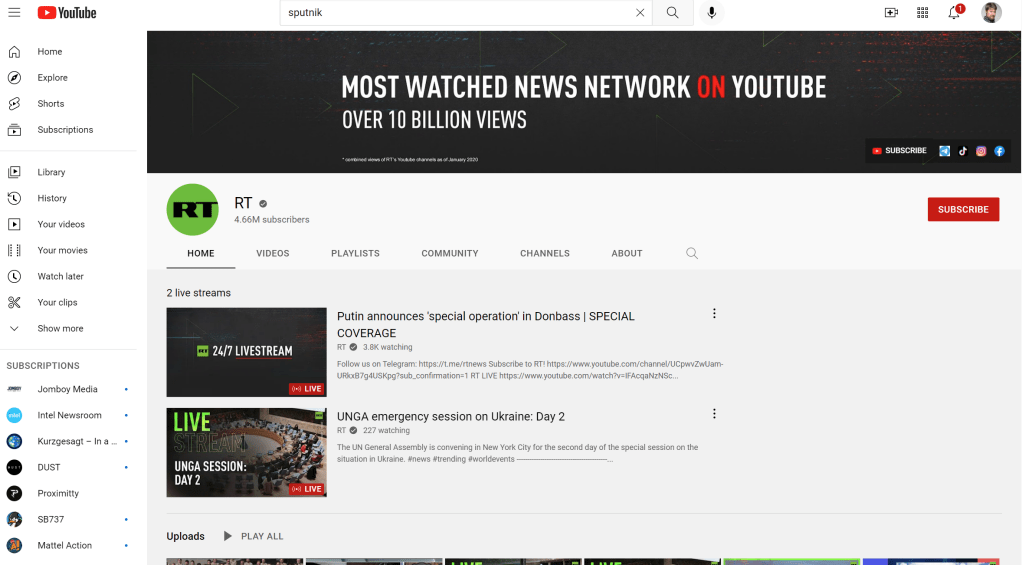Open Intel Newsroom subscription
1022x565 pixels.
pos(68,415)
